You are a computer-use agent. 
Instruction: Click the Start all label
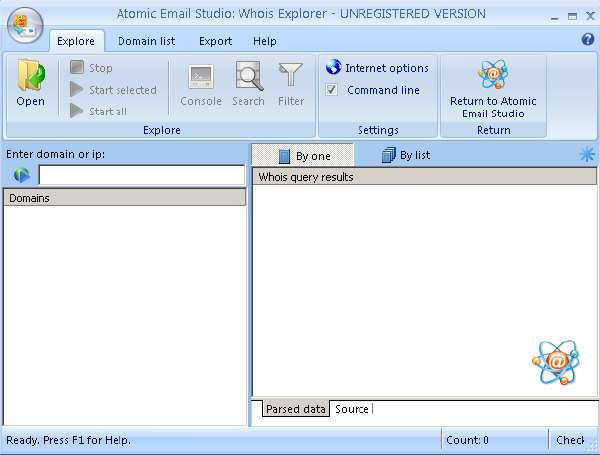tap(108, 111)
